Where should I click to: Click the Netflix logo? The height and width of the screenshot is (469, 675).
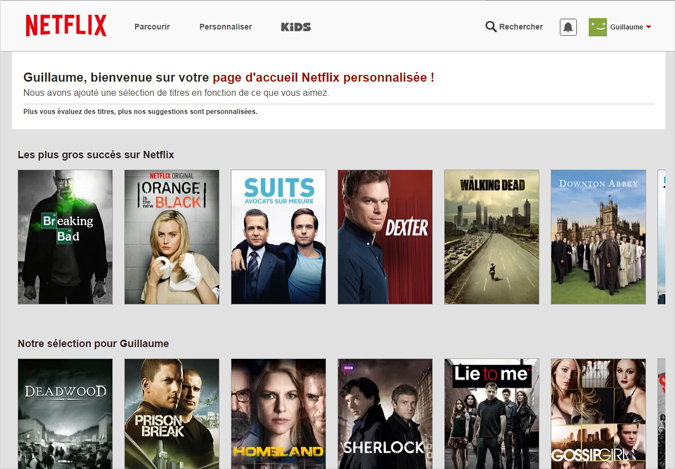[66, 26]
